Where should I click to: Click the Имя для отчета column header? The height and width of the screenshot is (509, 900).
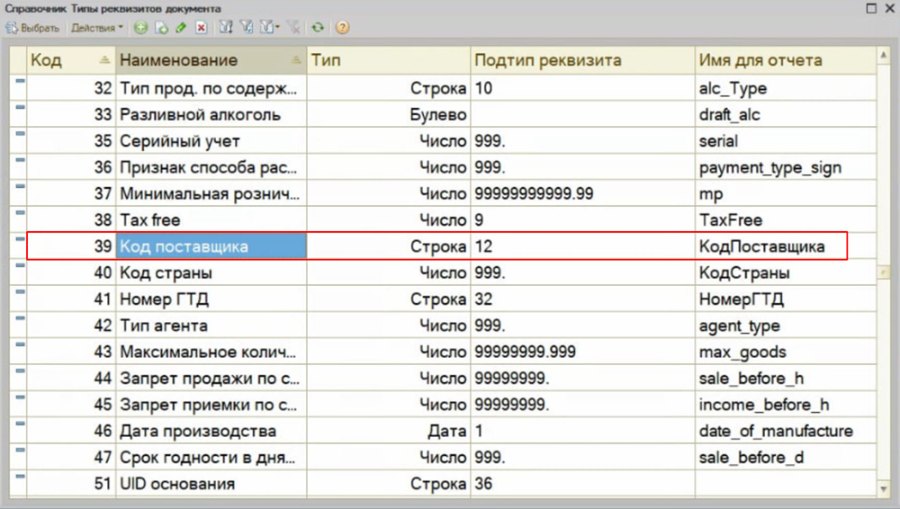(786, 60)
